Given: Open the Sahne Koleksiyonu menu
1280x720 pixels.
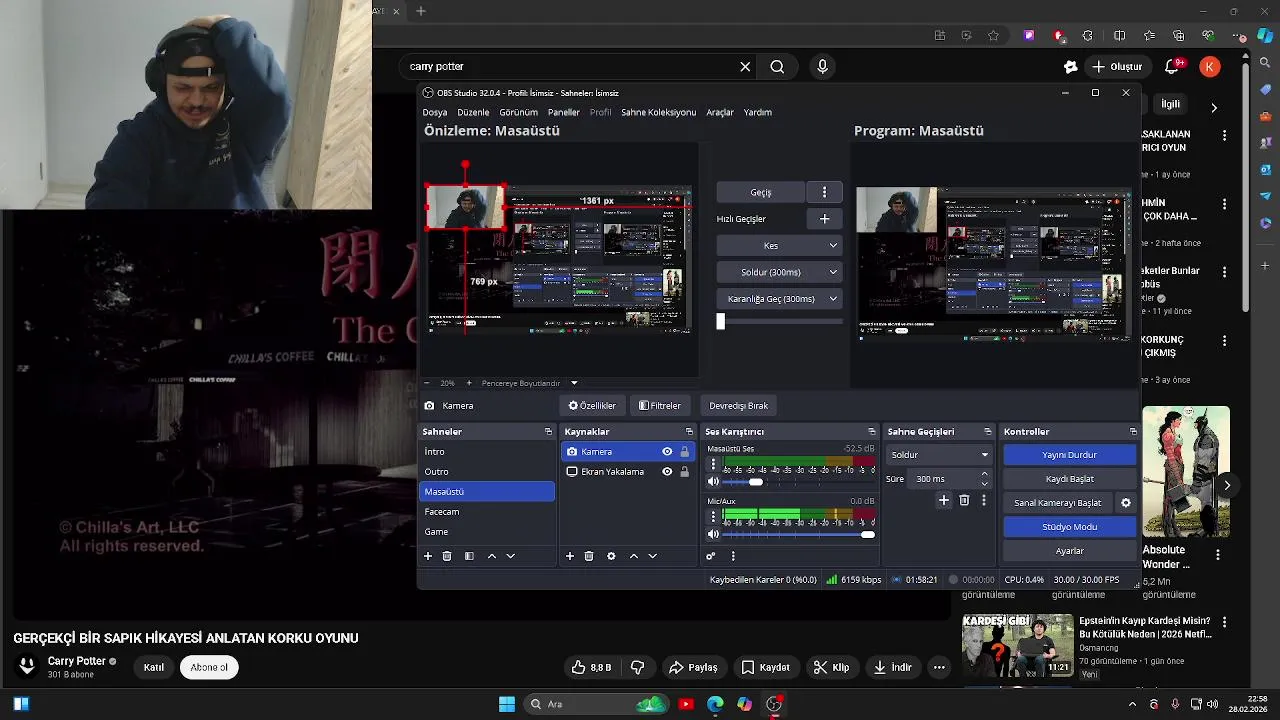Looking at the screenshot, I should 658,112.
